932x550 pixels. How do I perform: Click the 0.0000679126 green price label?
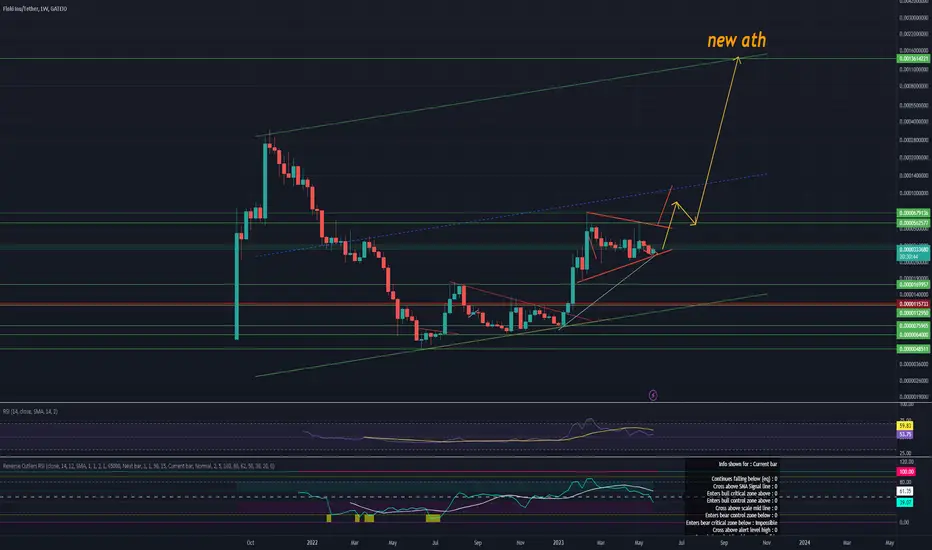(913, 213)
